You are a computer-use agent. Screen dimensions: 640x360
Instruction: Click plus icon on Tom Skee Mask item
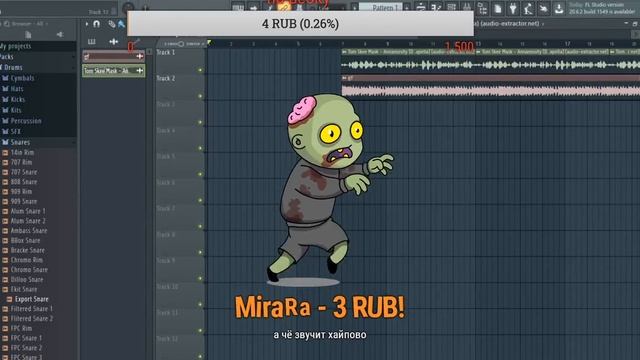pyautogui.click(x=140, y=71)
